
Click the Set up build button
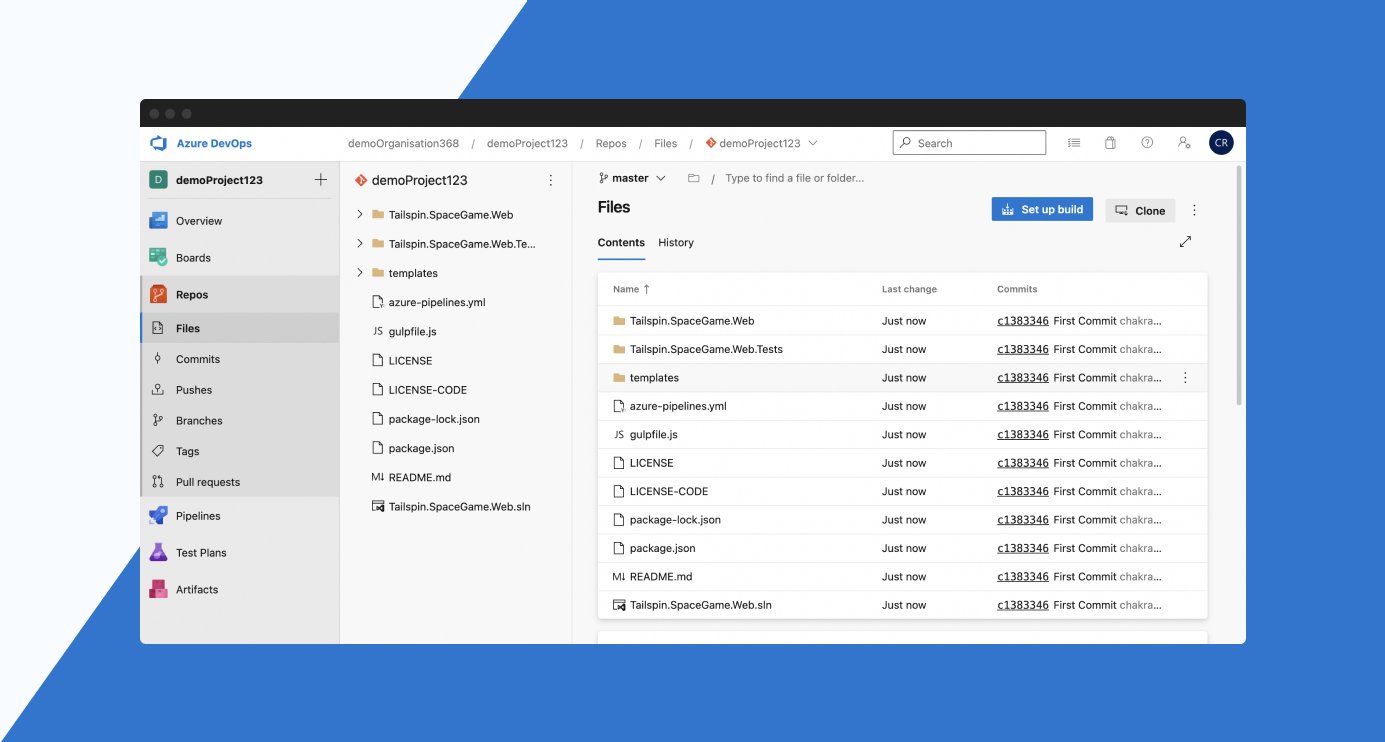click(1042, 209)
